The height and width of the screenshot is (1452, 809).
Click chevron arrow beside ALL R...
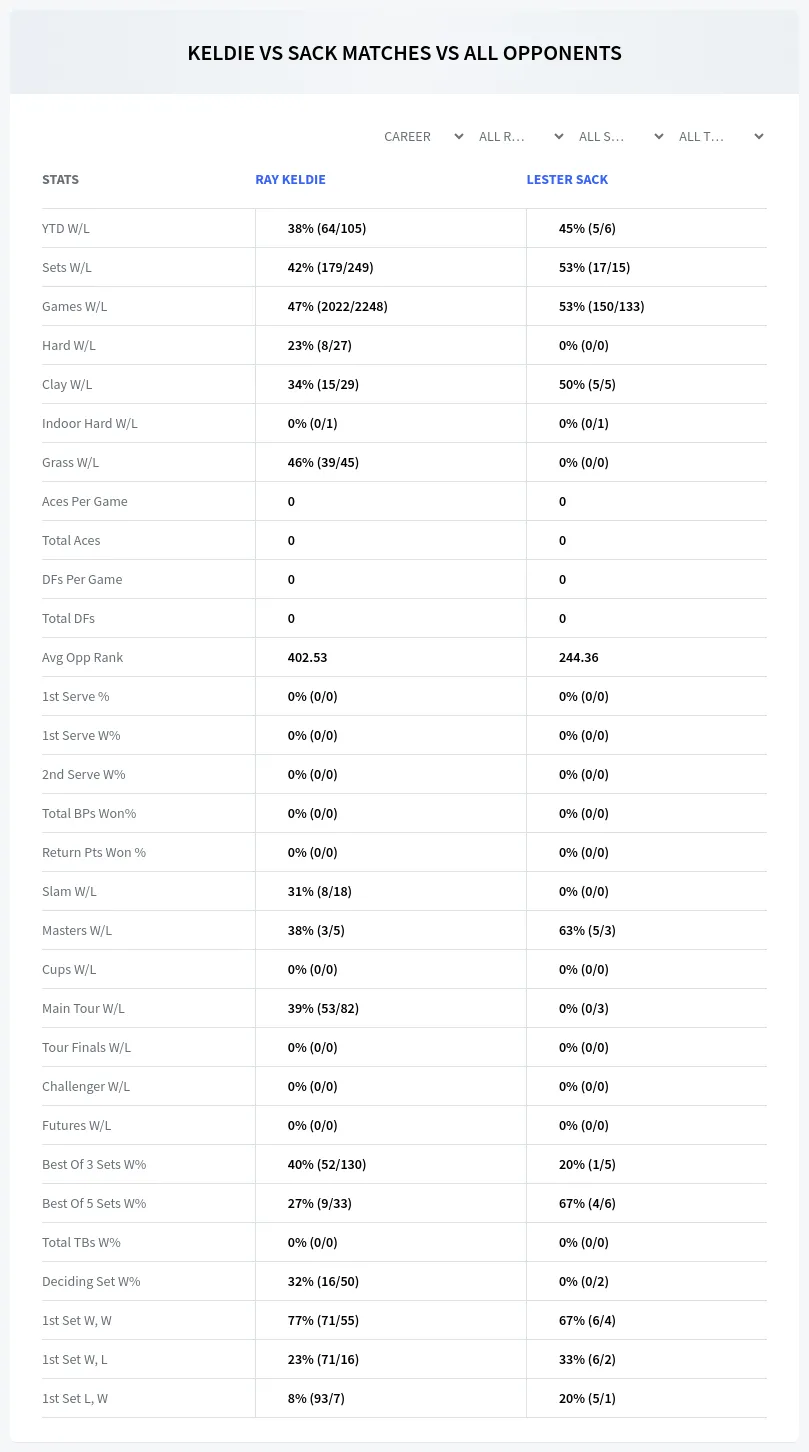tap(559, 136)
